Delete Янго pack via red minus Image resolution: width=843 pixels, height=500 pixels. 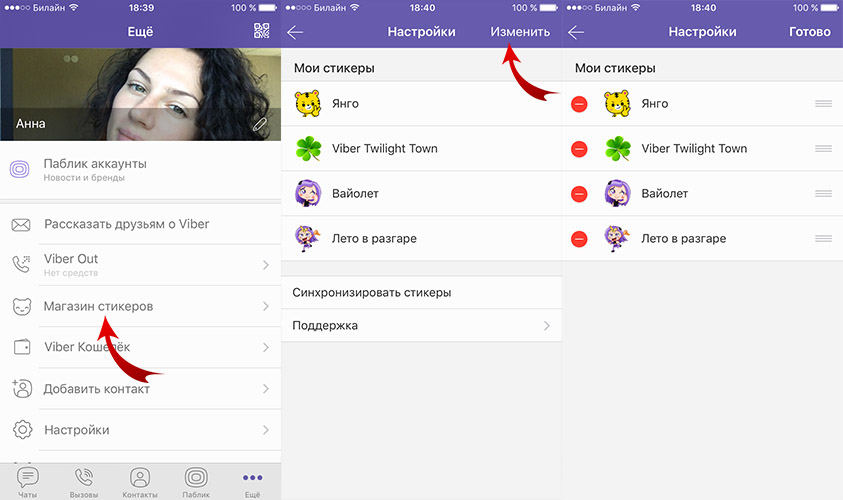(579, 104)
